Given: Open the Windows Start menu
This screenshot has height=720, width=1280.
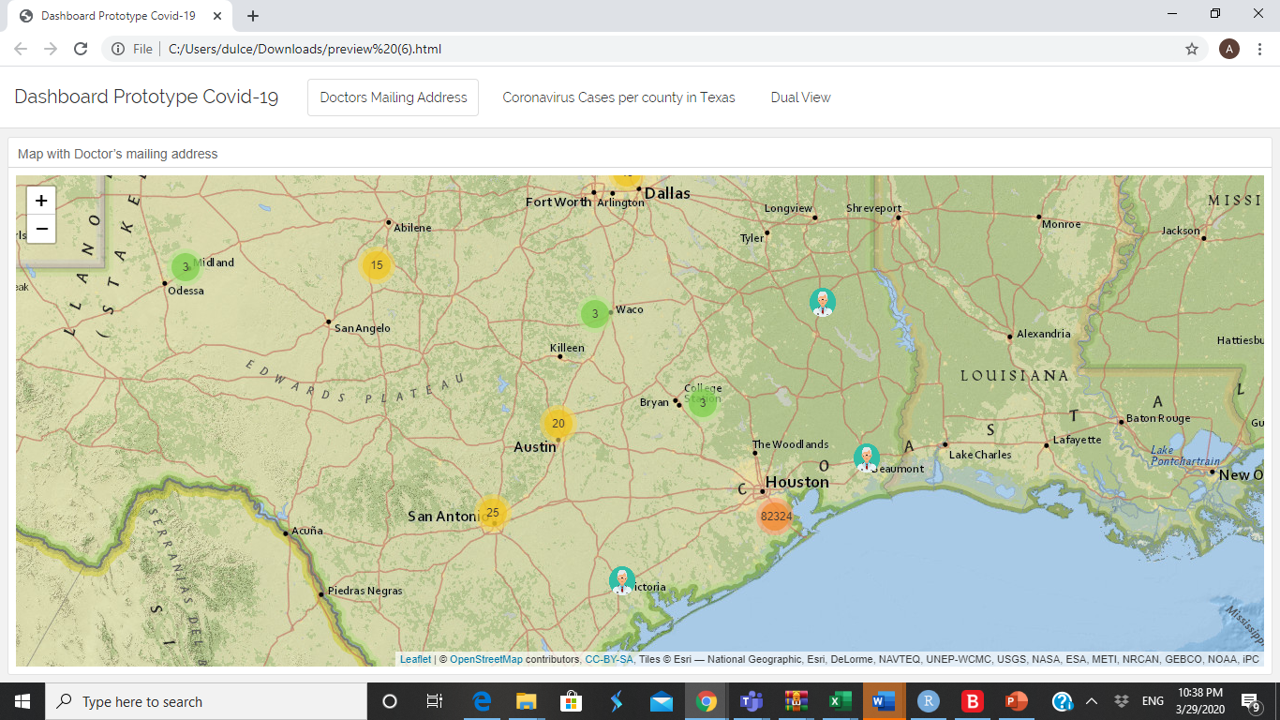Looking at the screenshot, I should [x=23, y=702].
